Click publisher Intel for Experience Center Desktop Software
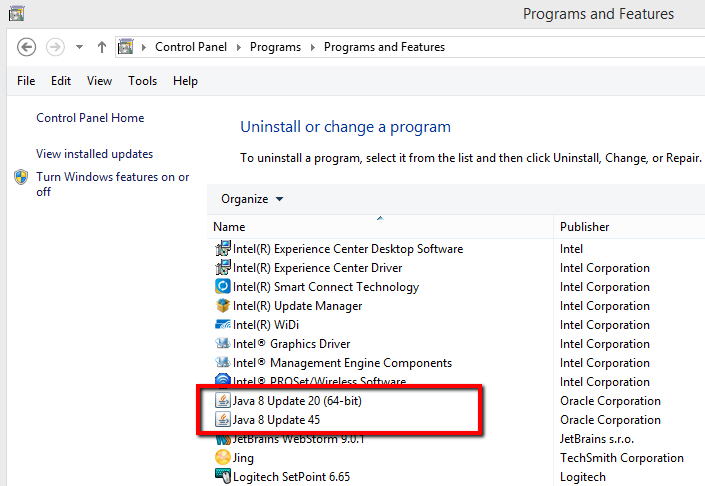Viewport: 705px width, 486px height. (571, 249)
